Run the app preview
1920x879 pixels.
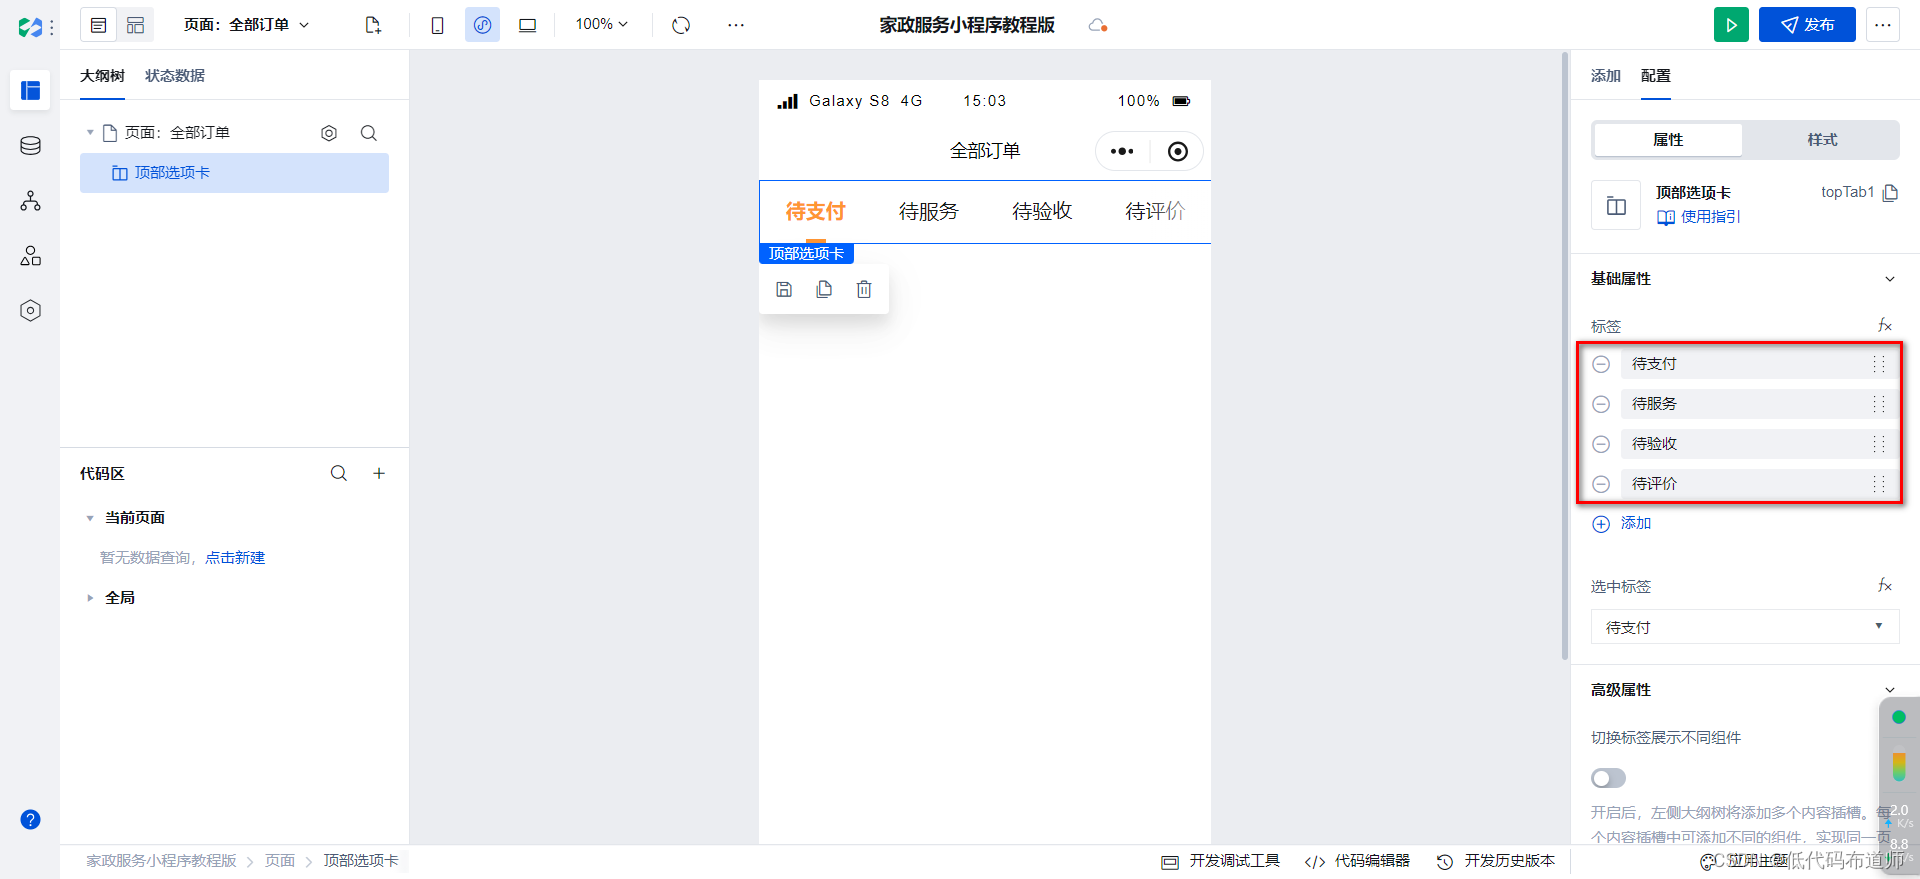1731,25
